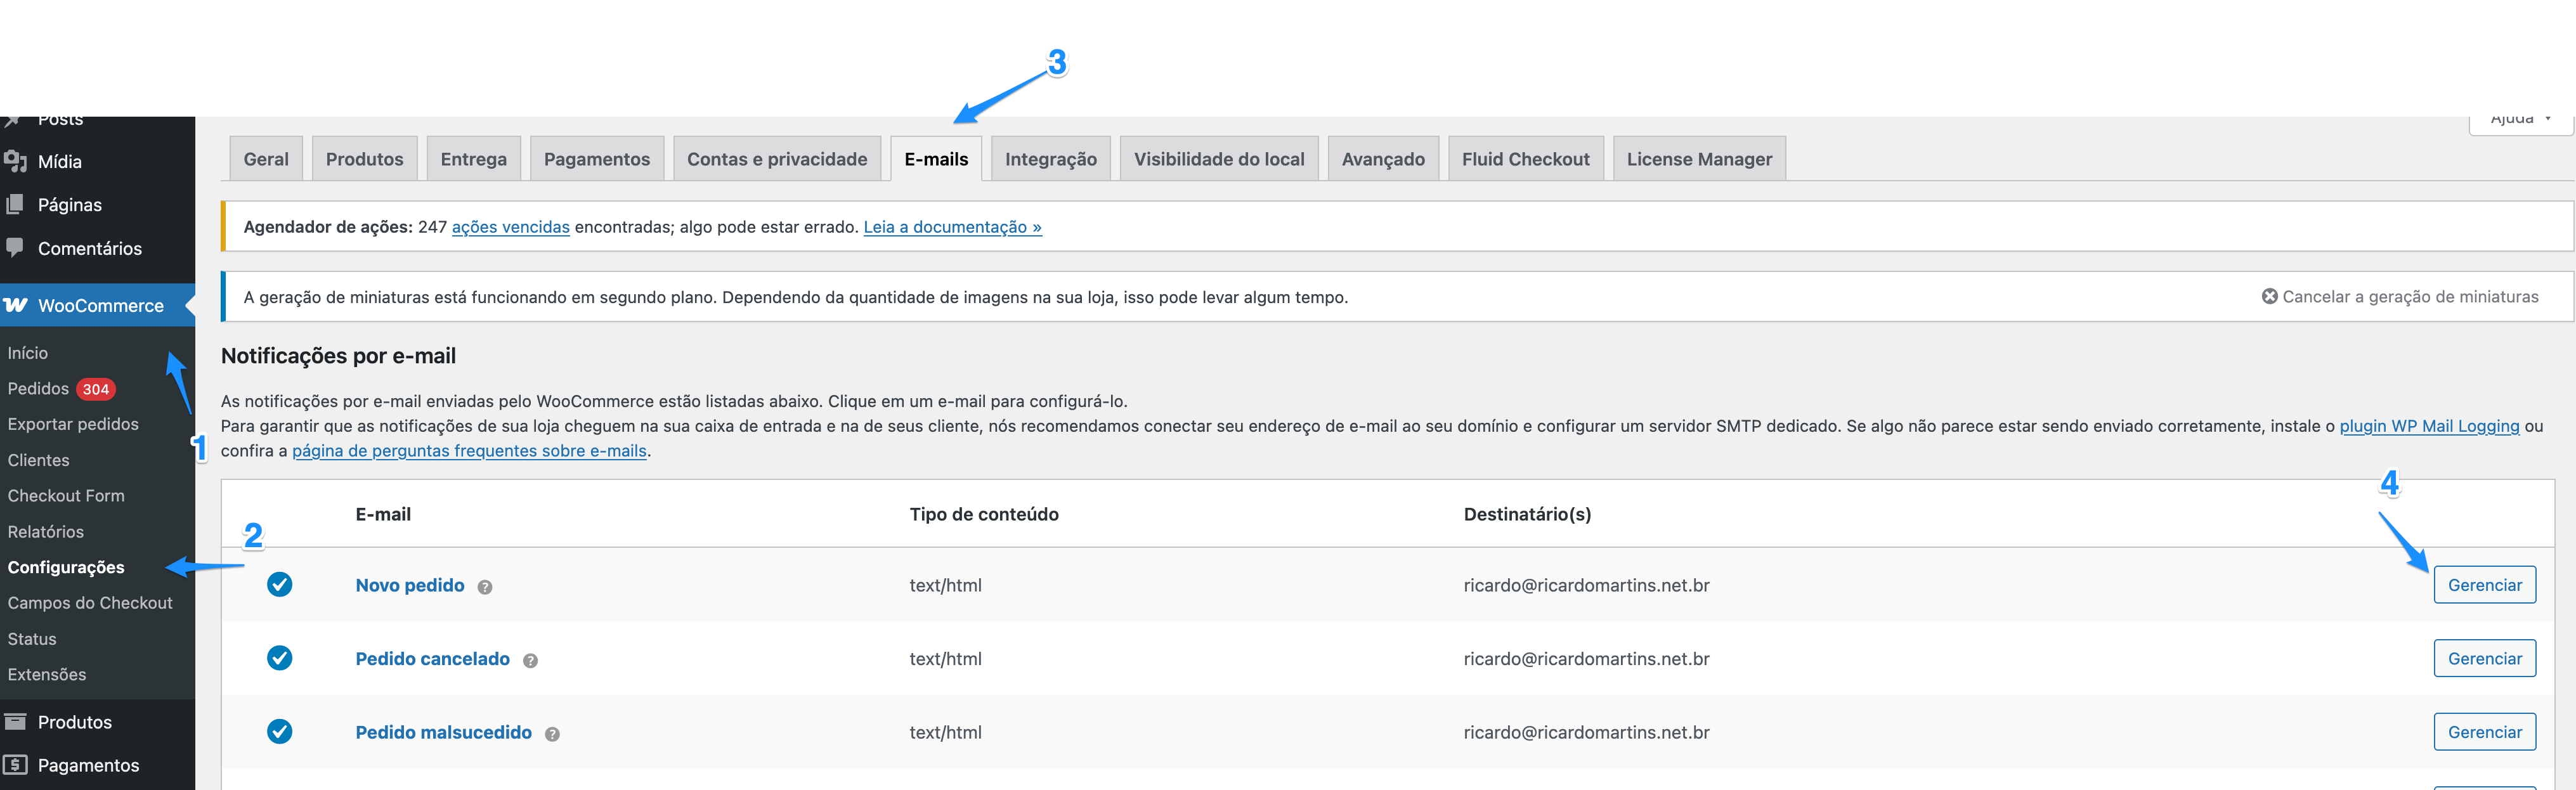Open Checkout Form submenu item
This screenshot has width=2576, height=790.
point(66,495)
